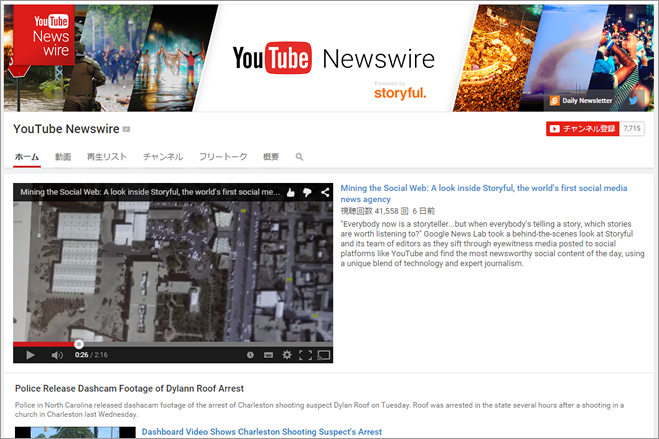Open the share icon on video player
This screenshot has height=439, width=659.
(x=325, y=192)
